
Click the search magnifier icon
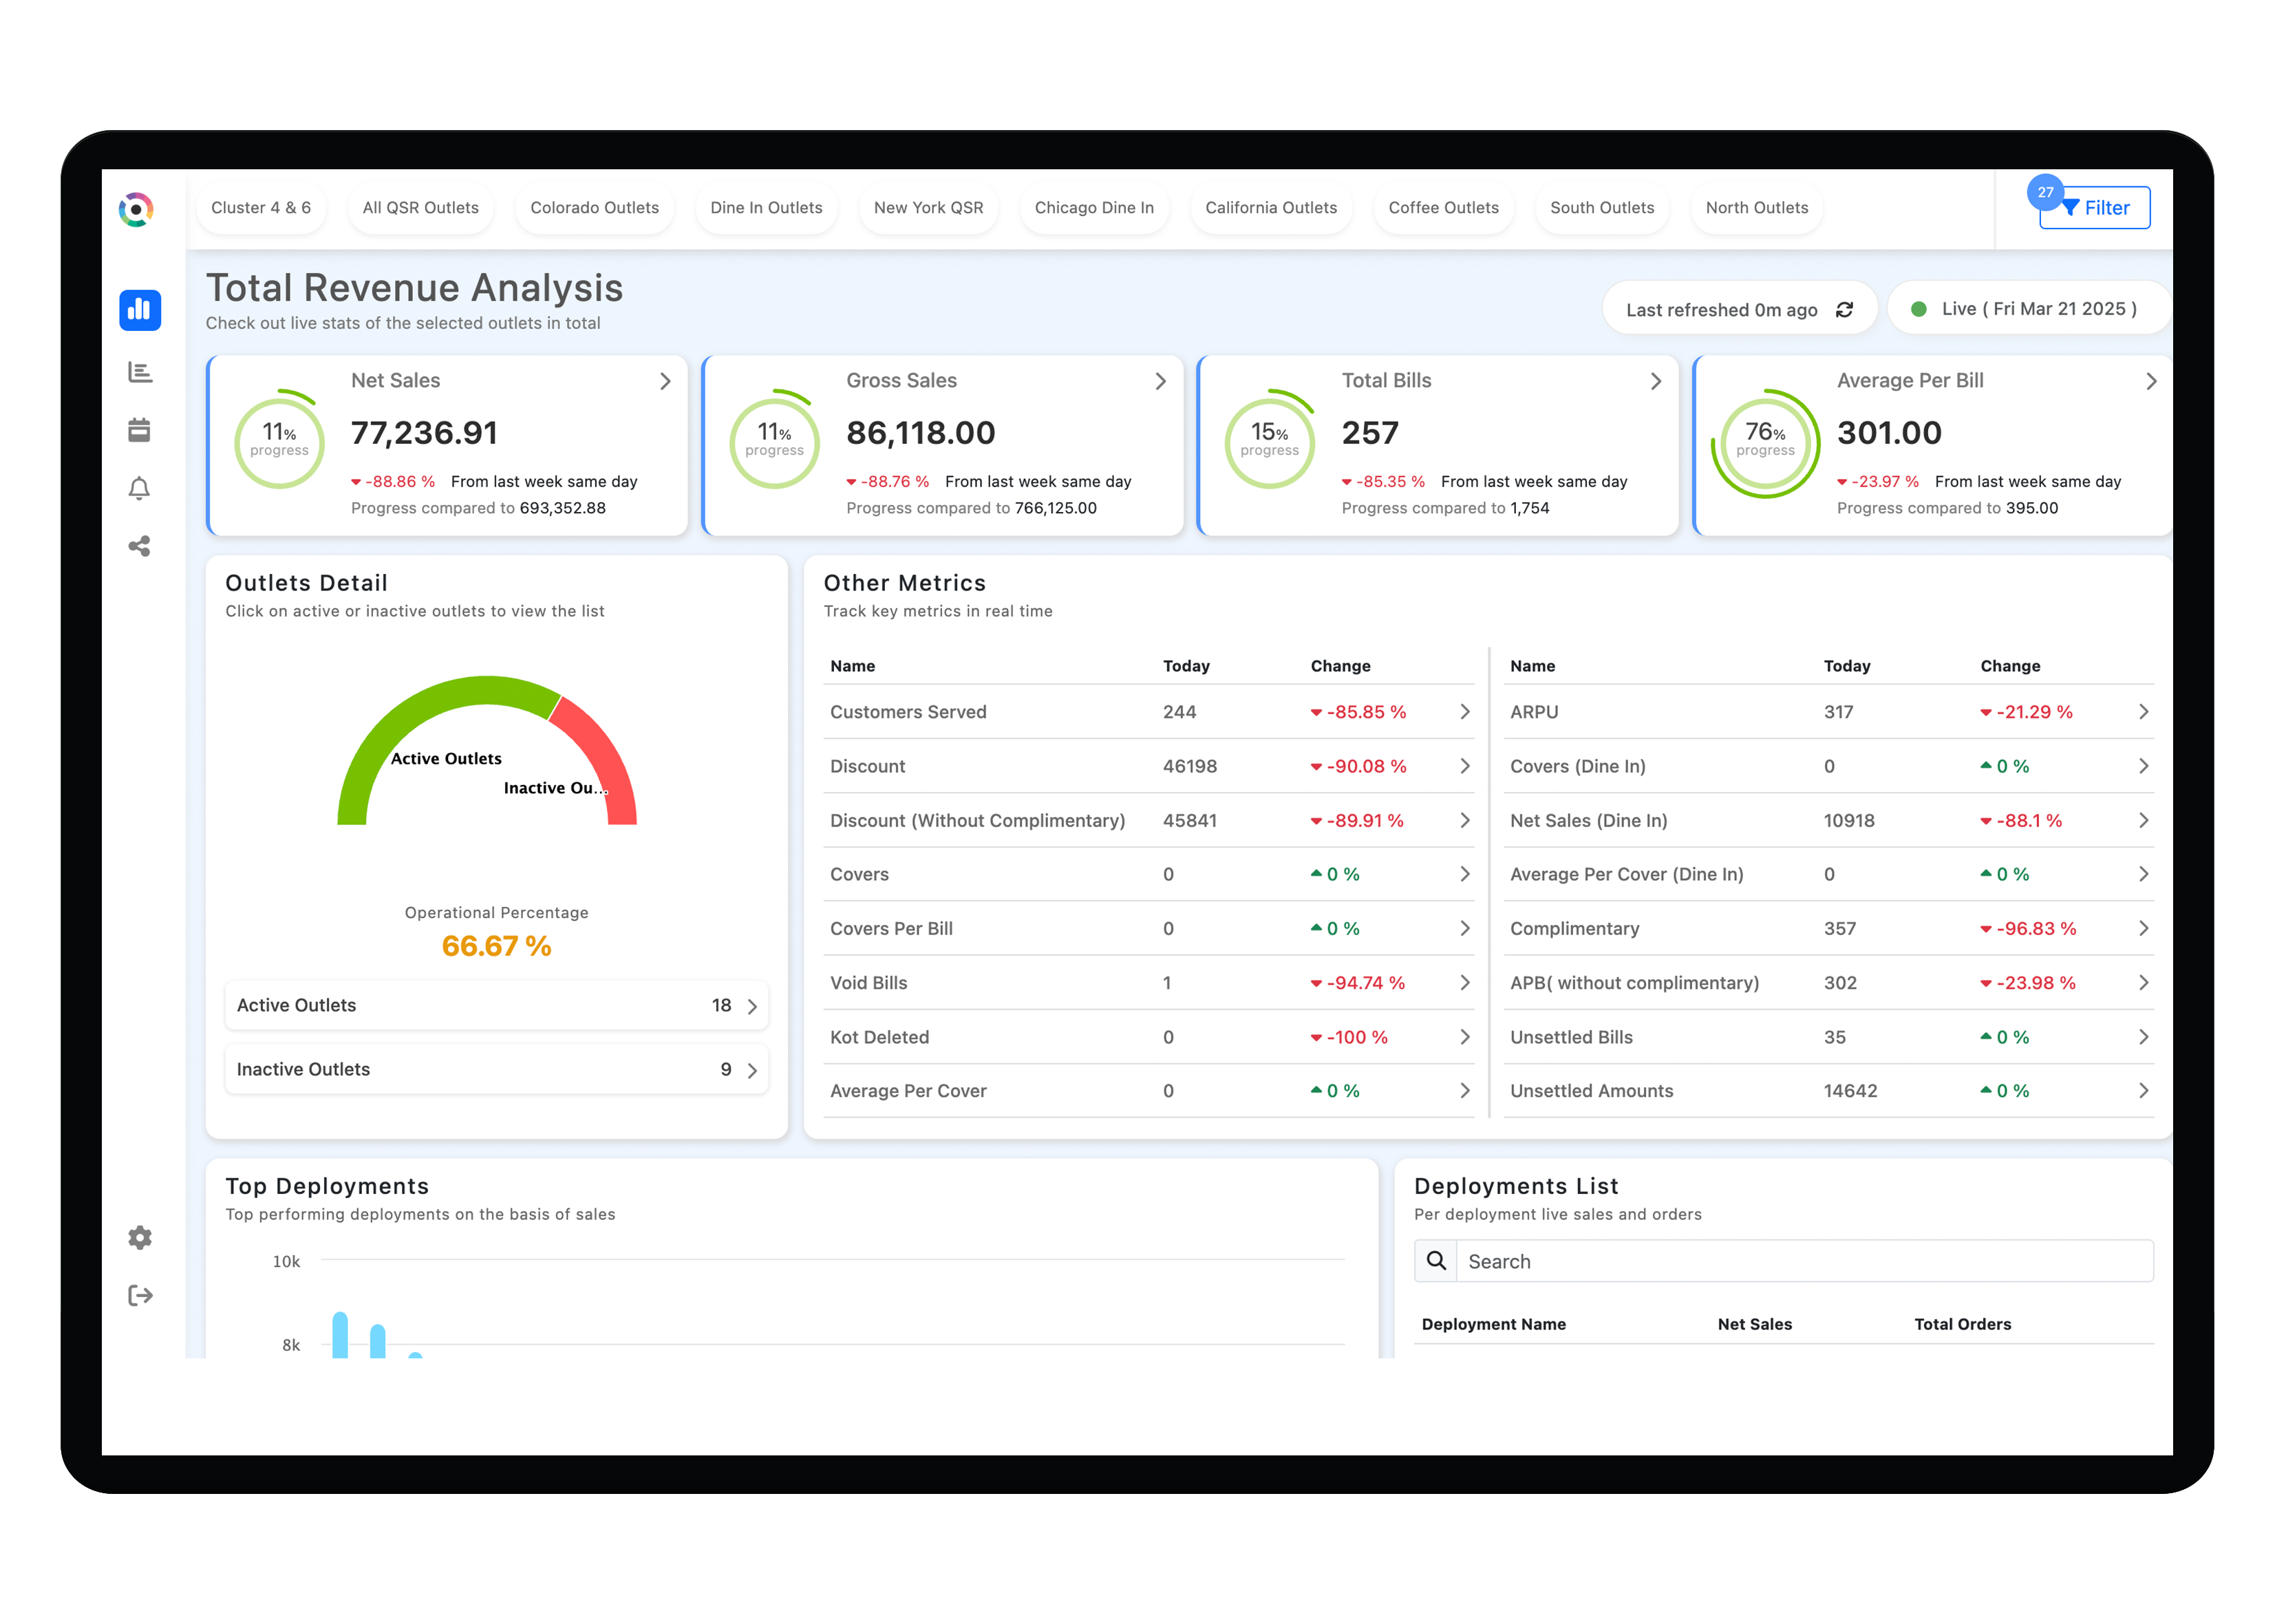pos(1436,1261)
